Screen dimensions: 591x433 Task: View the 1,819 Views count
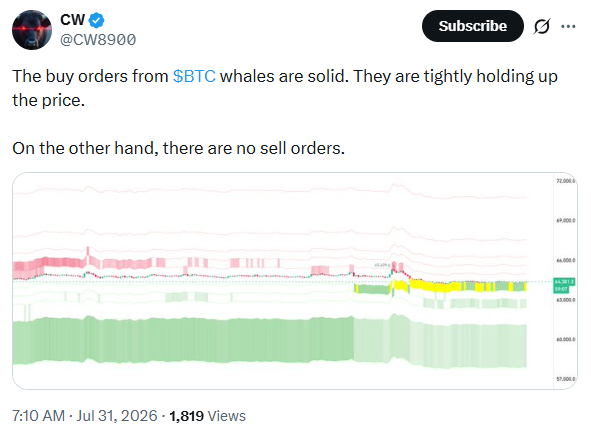207,416
